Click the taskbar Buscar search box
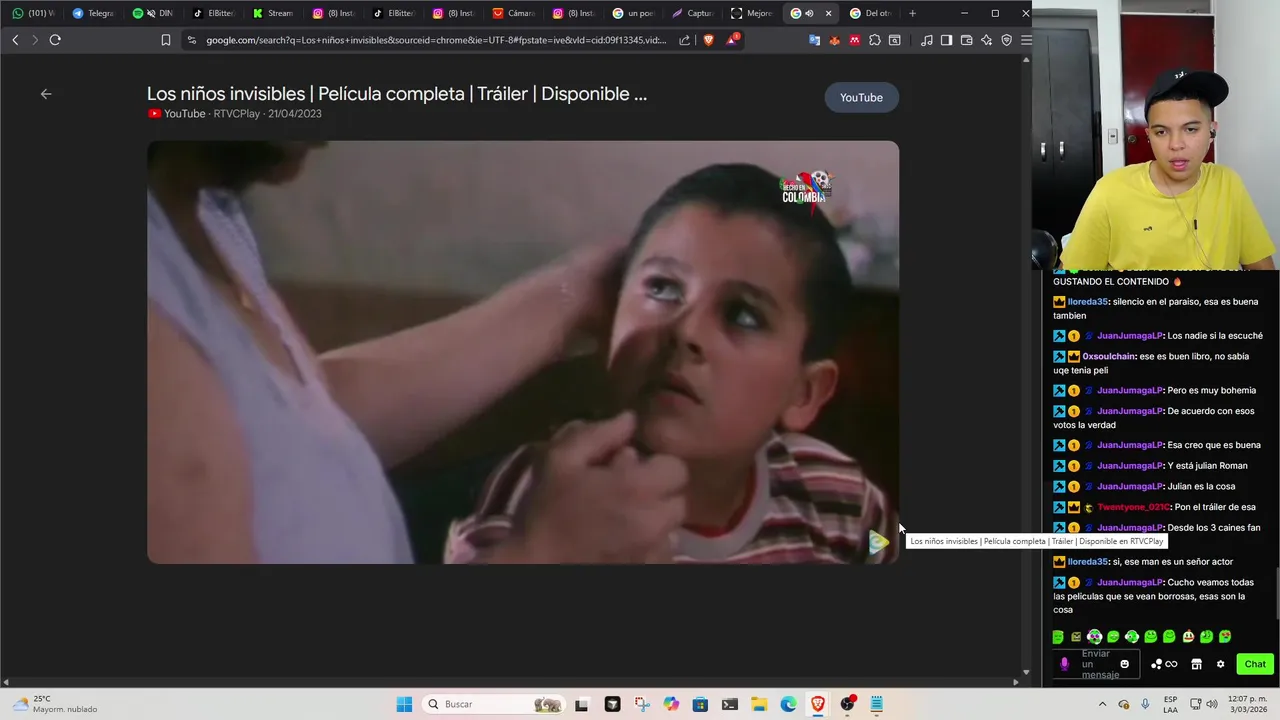The image size is (1280, 720). tap(493, 704)
